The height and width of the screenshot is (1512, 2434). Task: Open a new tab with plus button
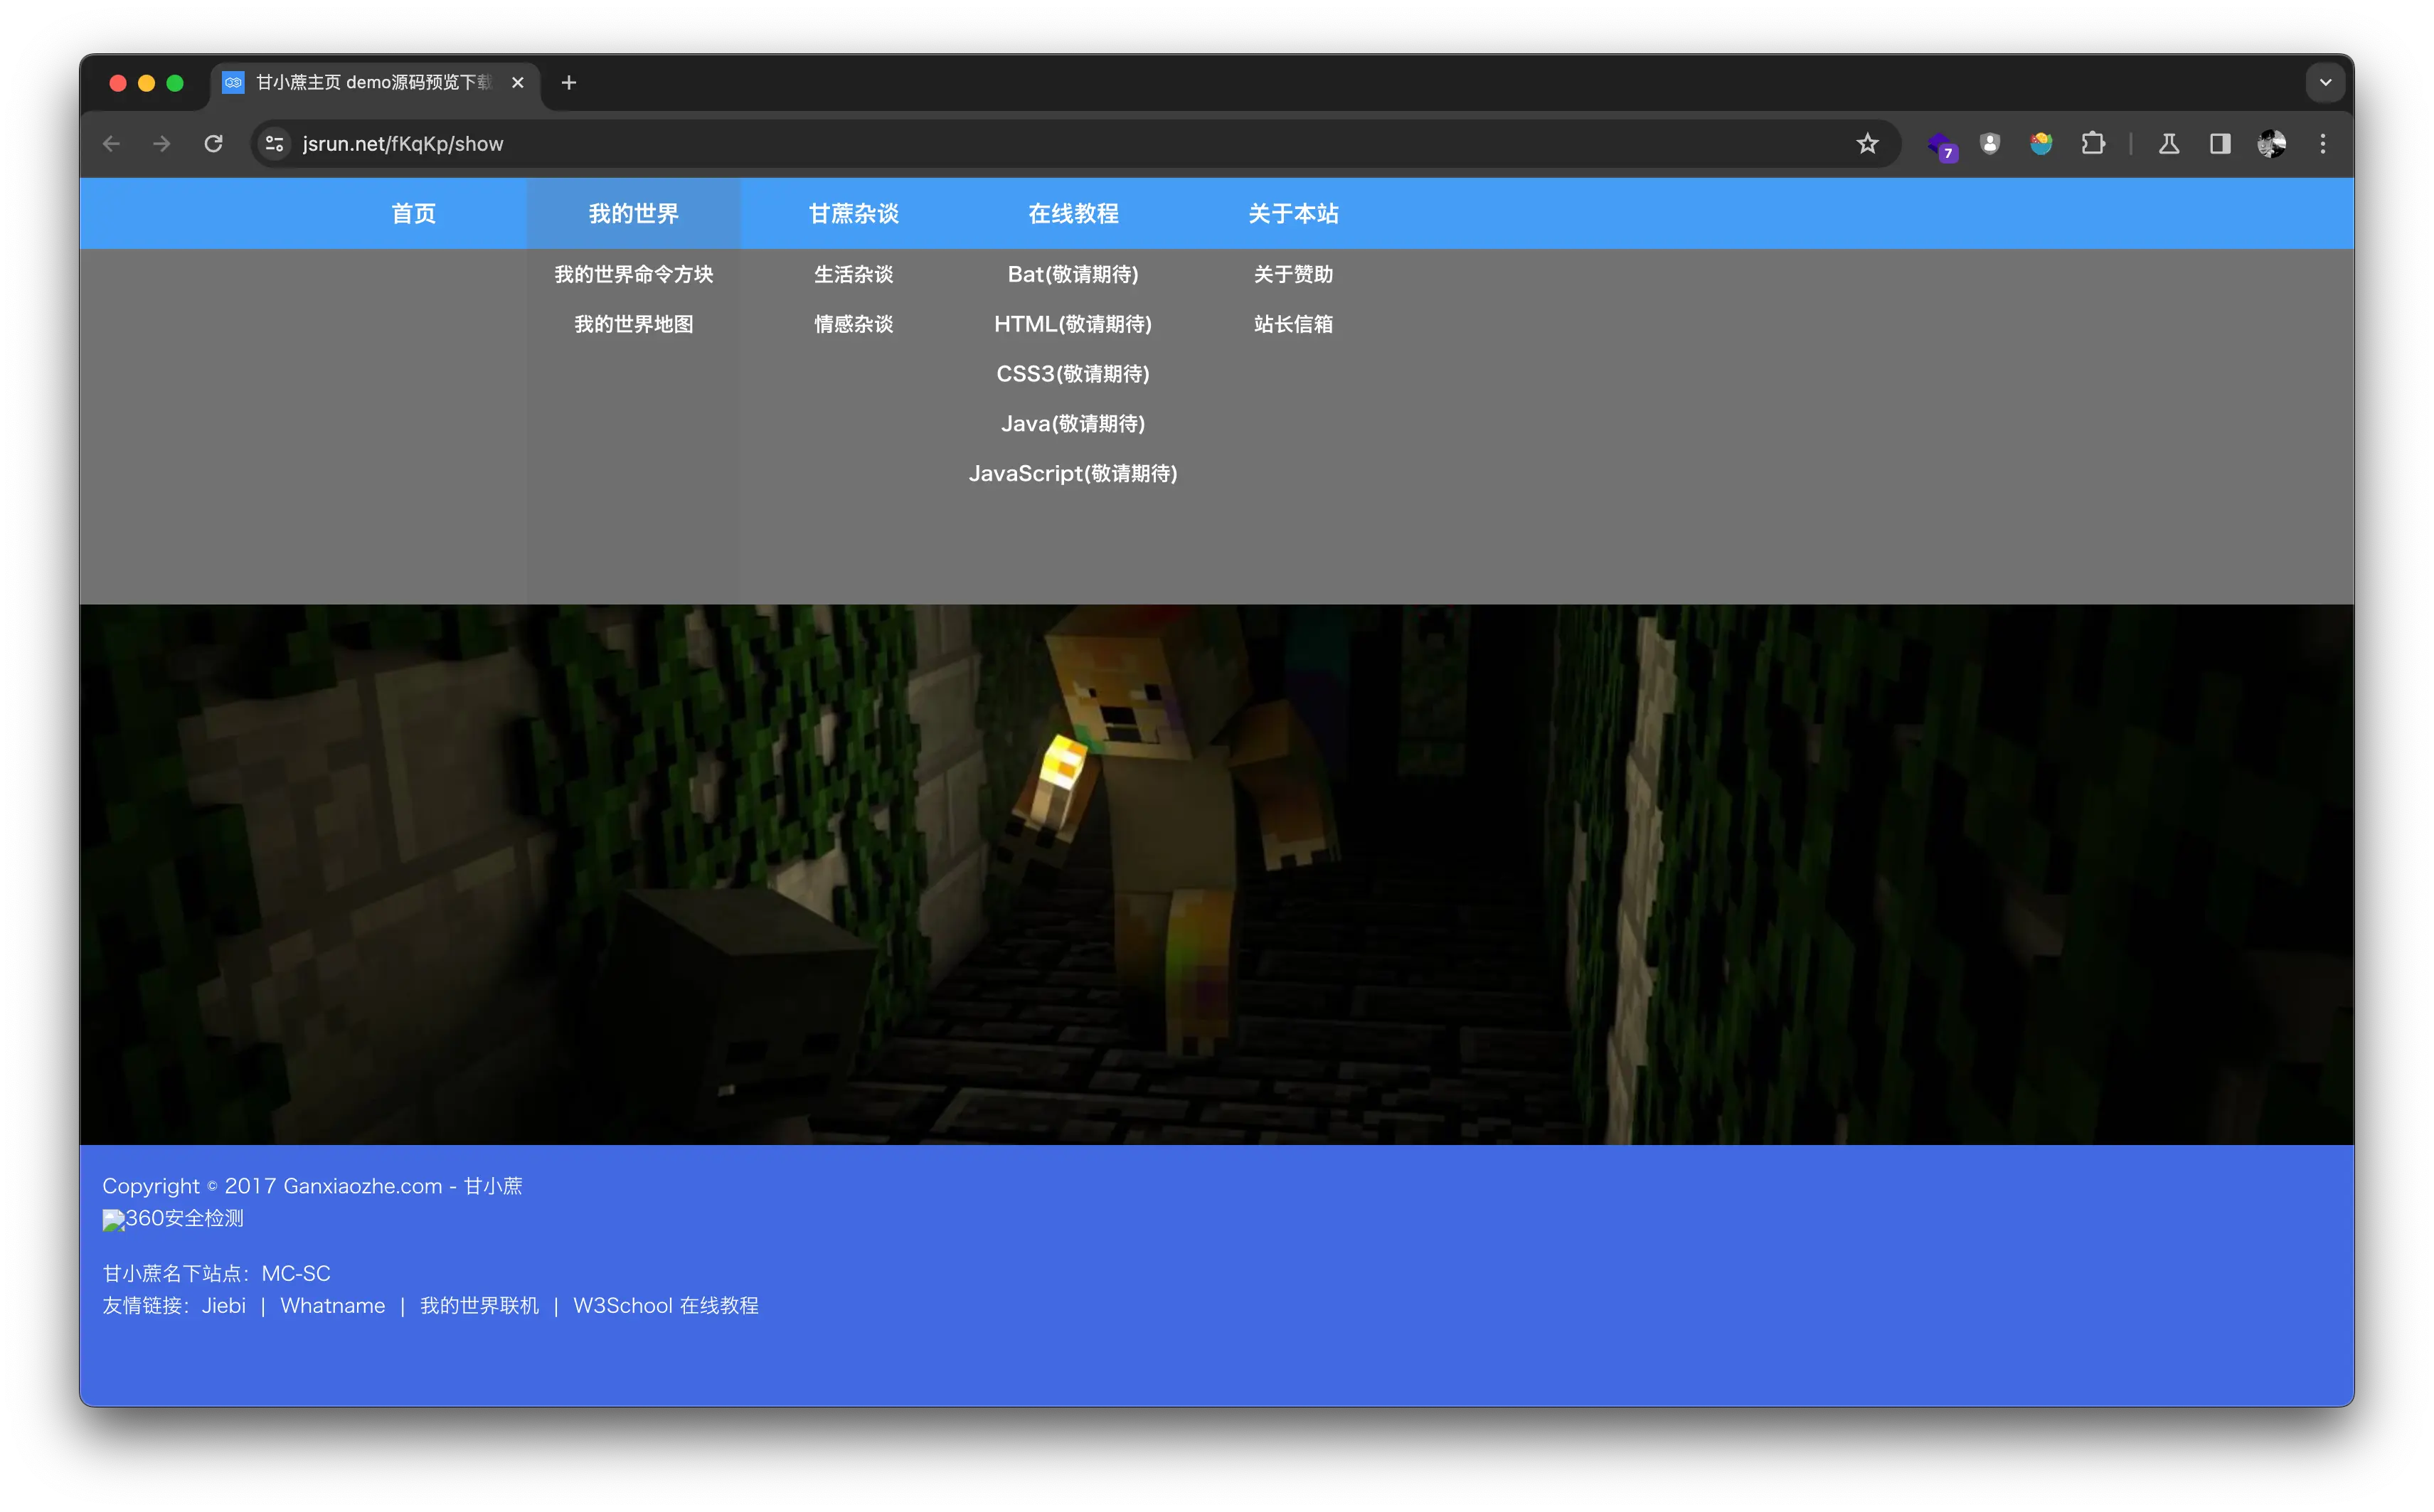pyautogui.click(x=569, y=83)
